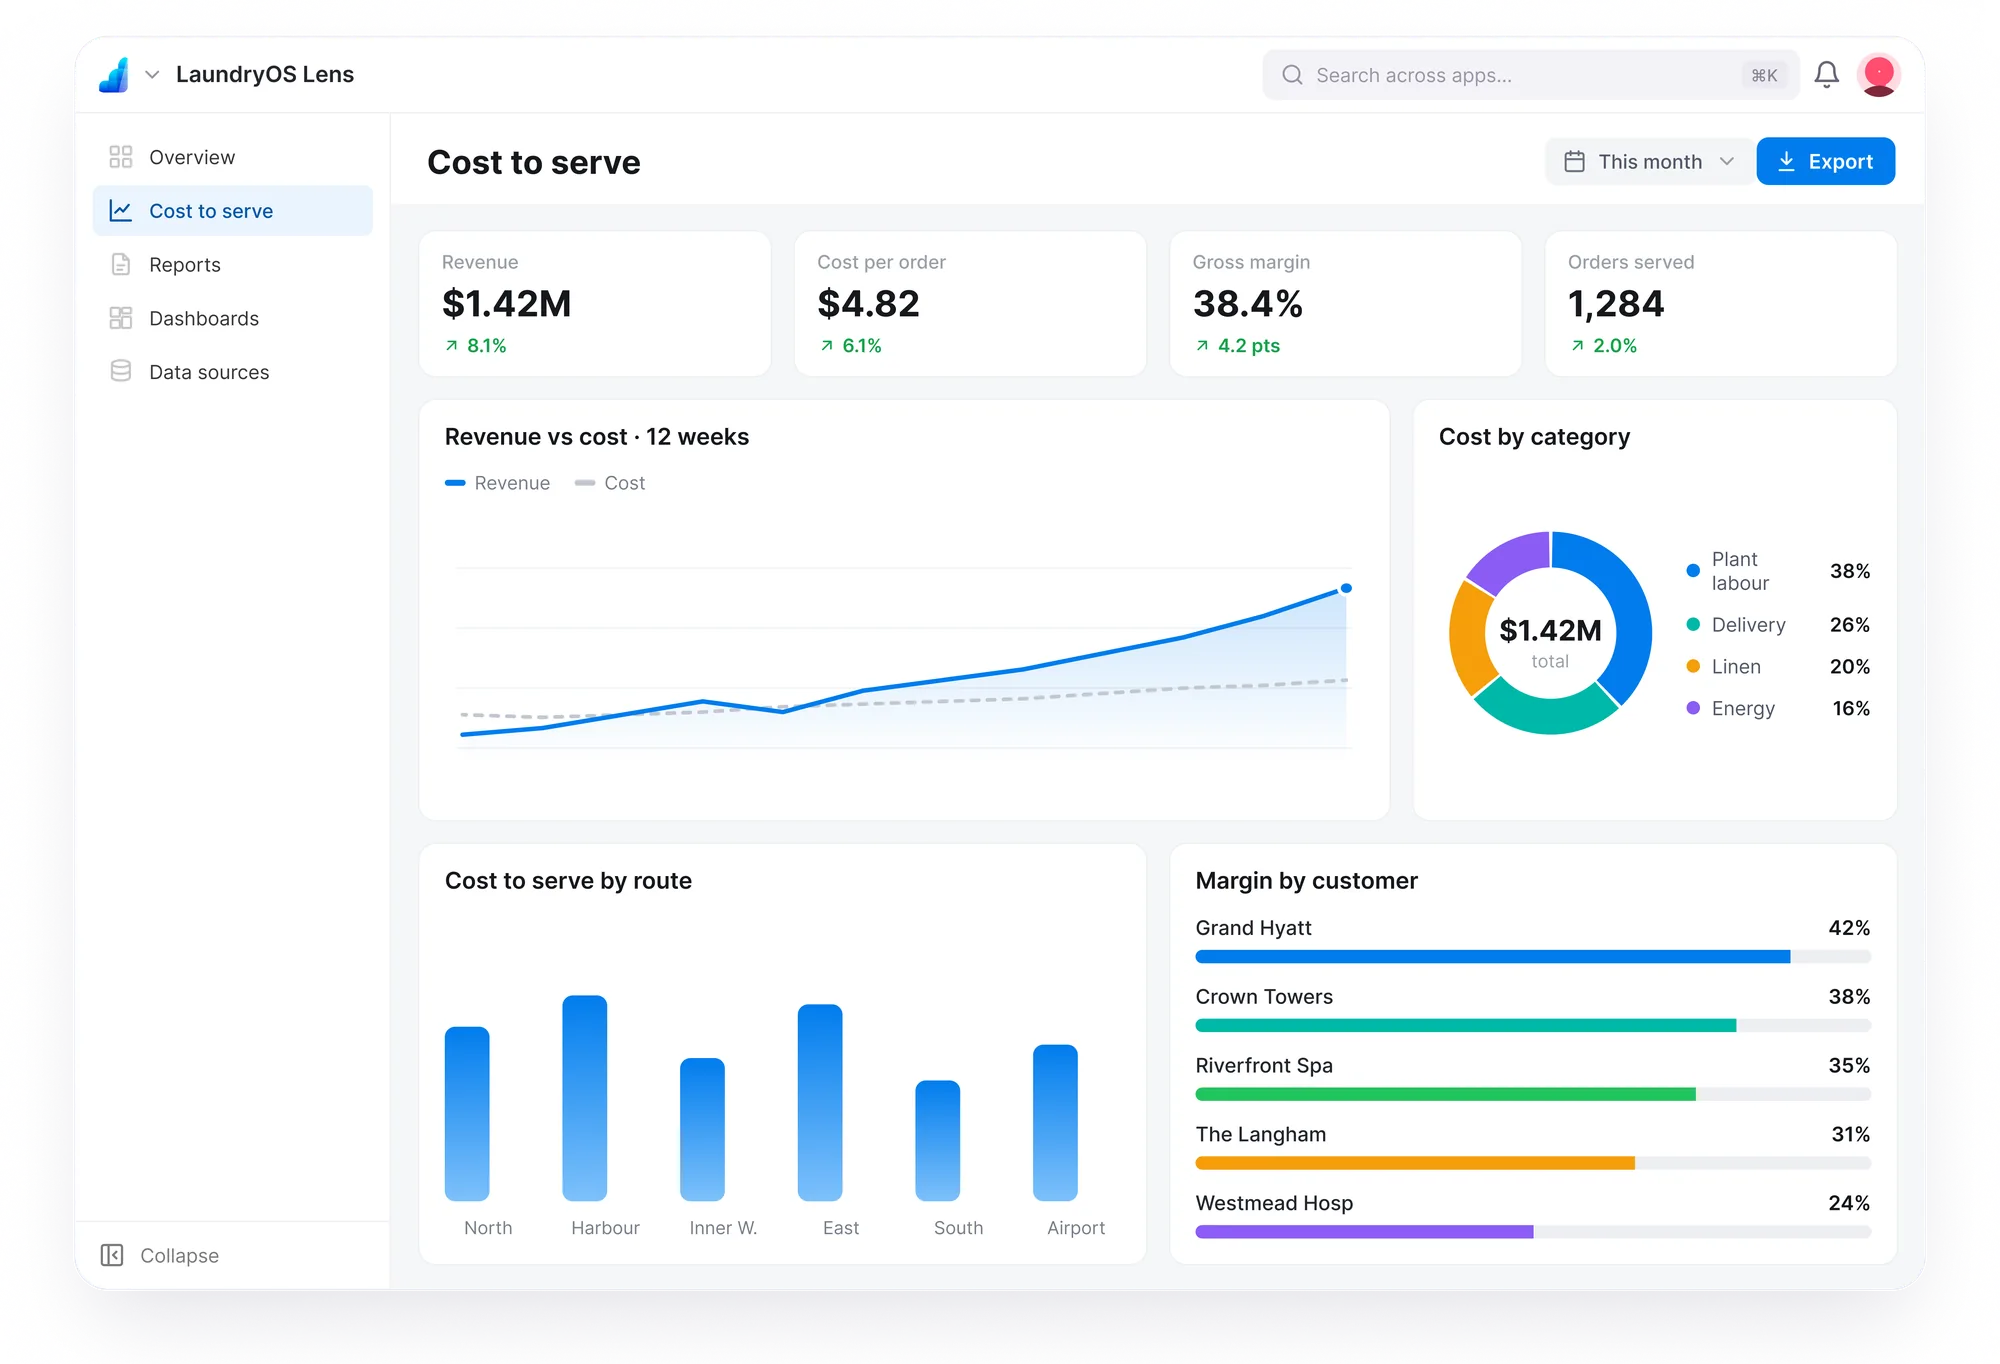Viewport: 2000px width, 1364px height.
Task: Toggle the Cost series in chart legend
Action: 610,483
